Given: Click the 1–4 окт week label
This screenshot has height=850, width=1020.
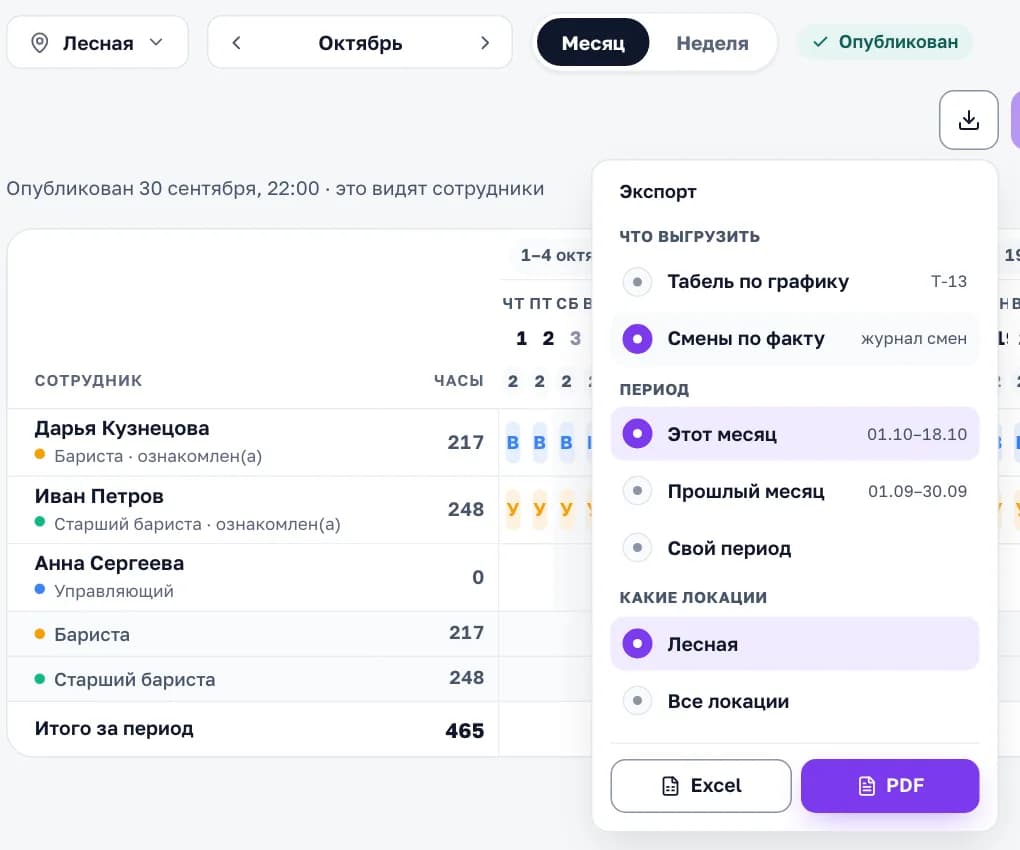Looking at the screenshot, I should click(x=556, y=256).
